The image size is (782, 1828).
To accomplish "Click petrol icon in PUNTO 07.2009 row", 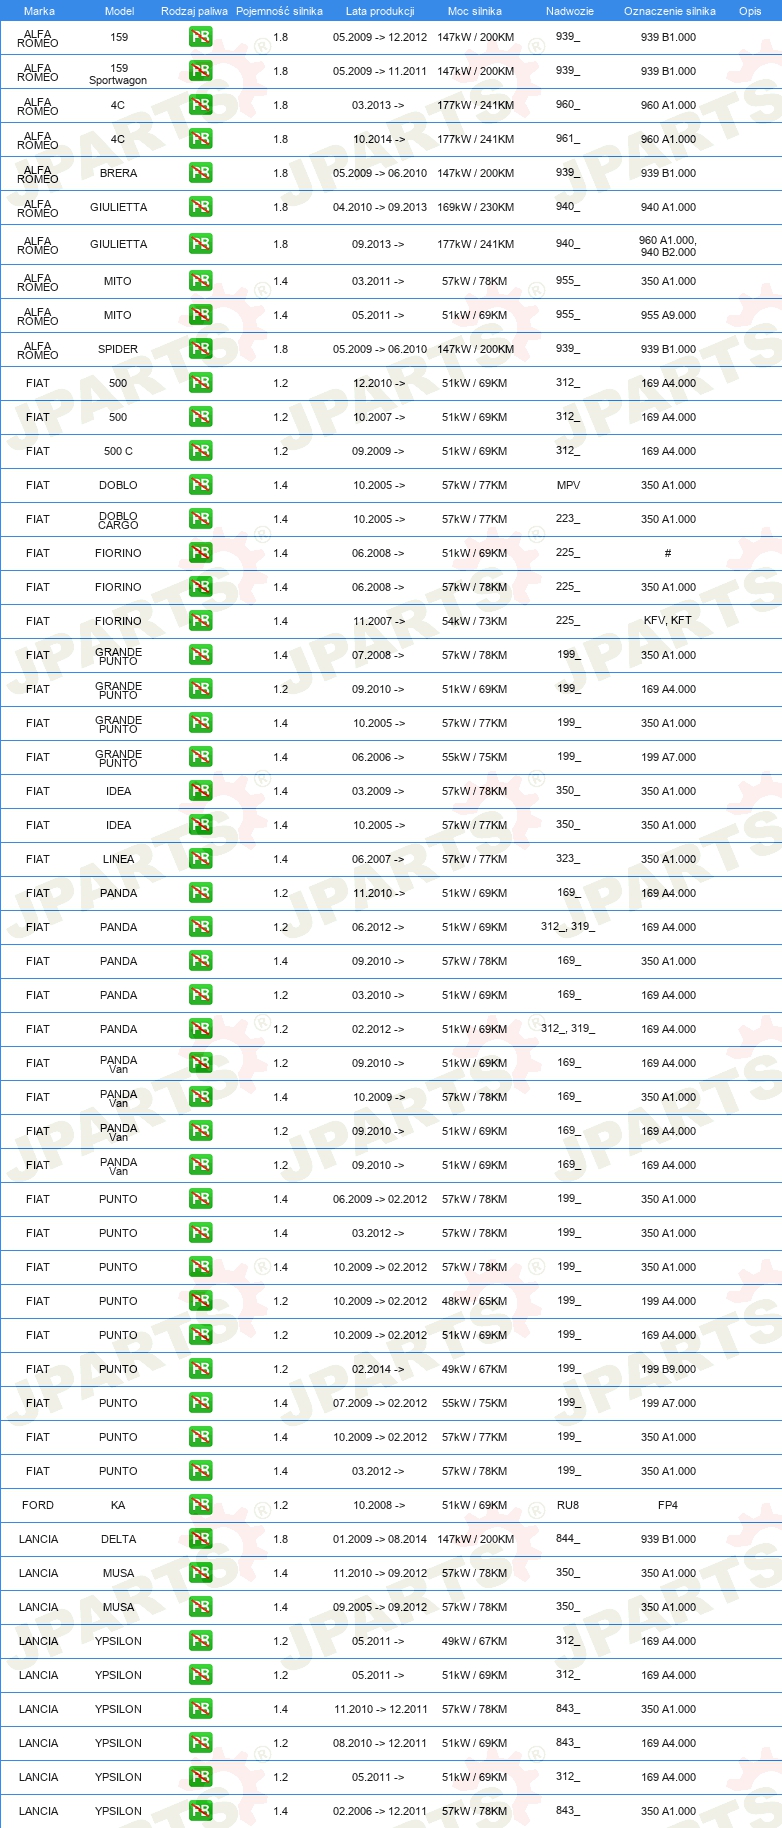I will click(x=200, y=1403).
